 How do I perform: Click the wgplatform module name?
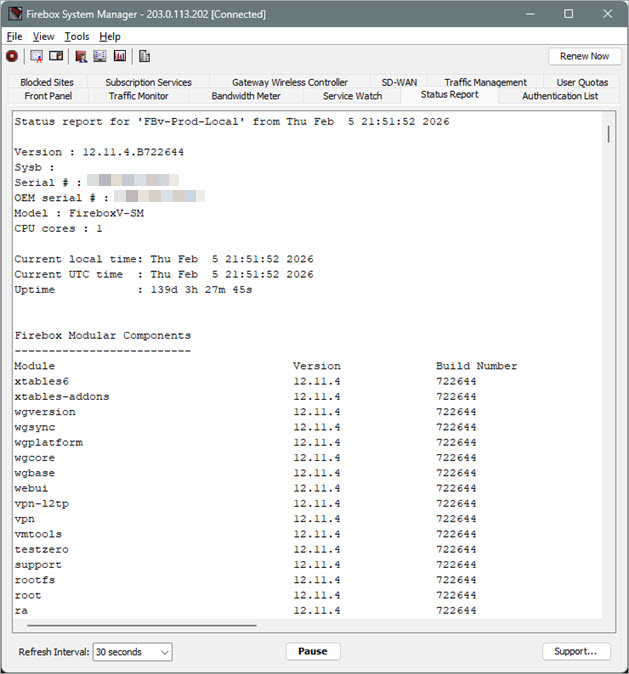point(49,442)
